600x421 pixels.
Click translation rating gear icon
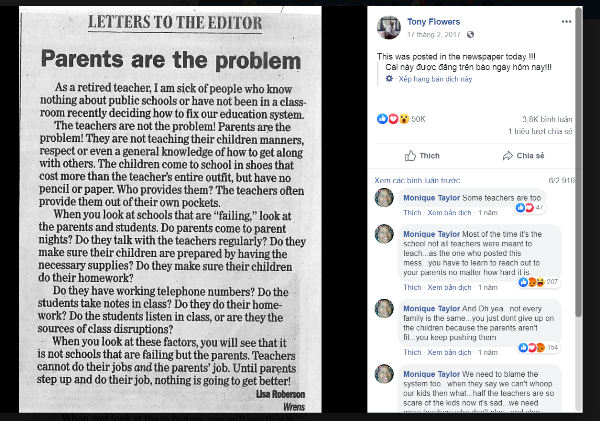coord(390,77)
